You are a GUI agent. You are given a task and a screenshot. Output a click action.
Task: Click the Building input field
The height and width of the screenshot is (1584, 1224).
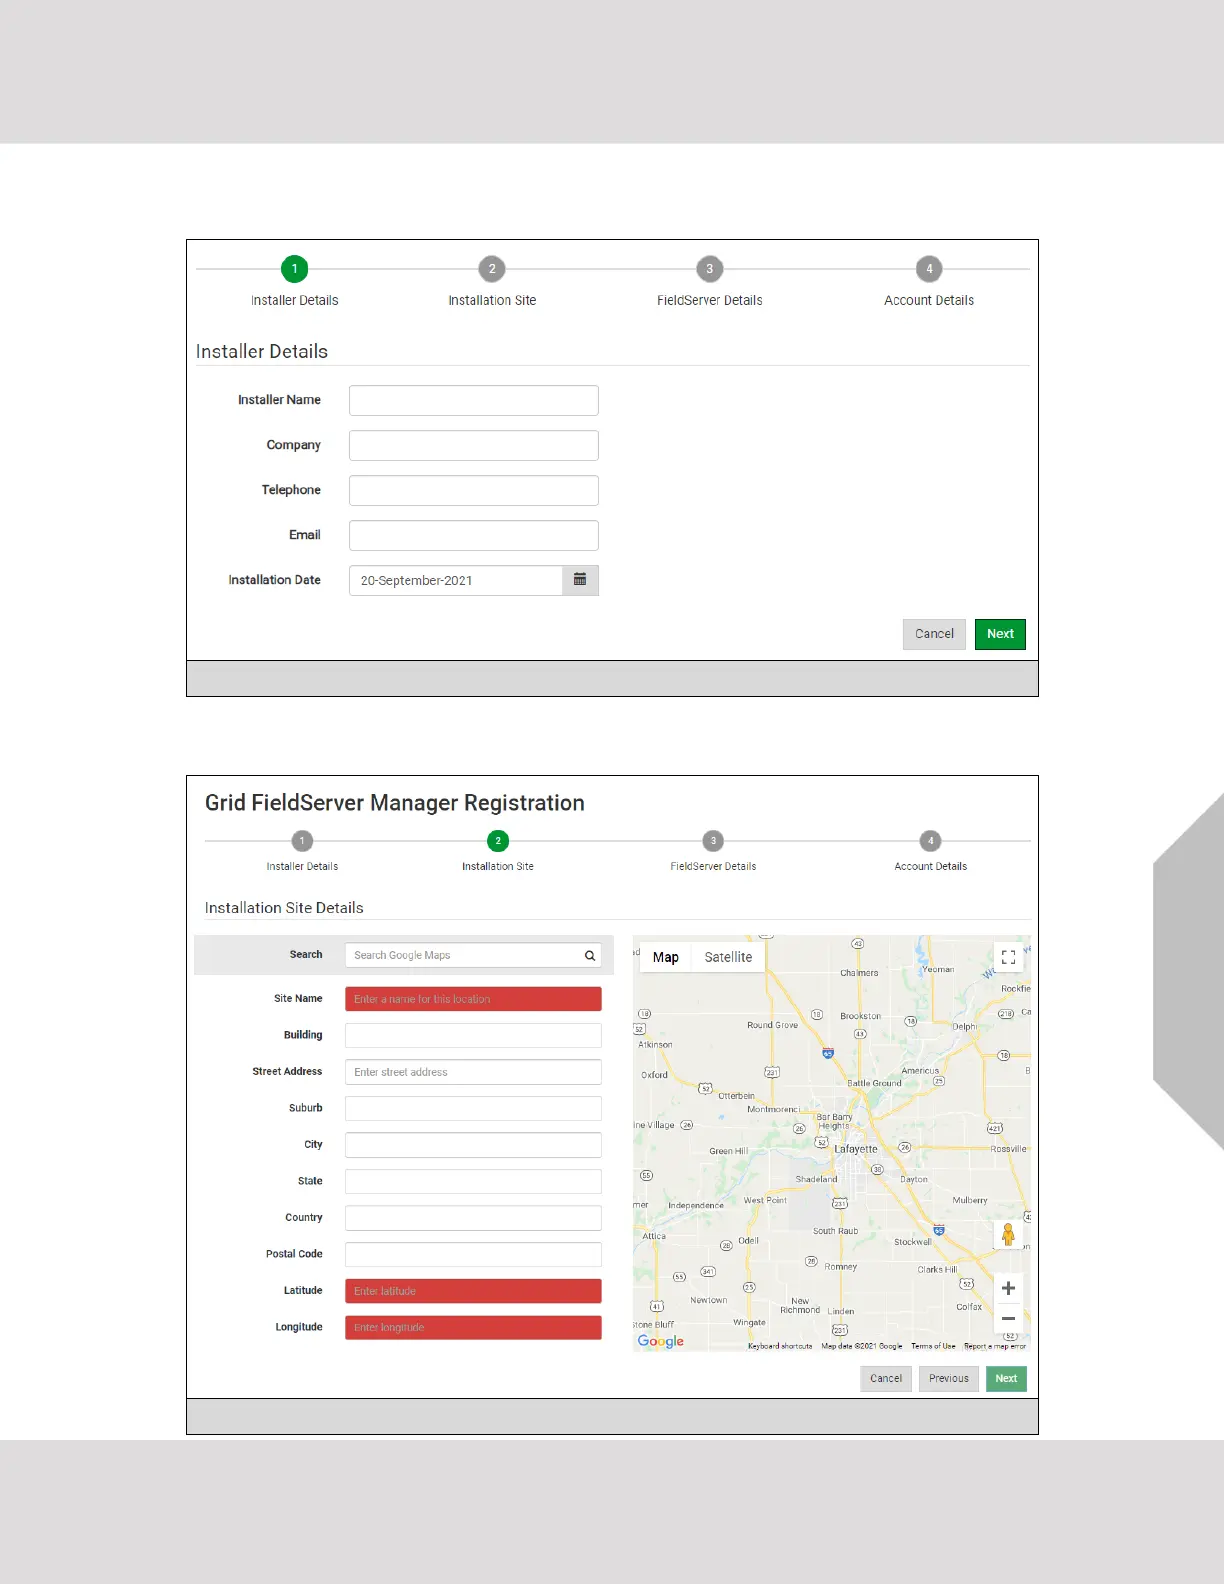point(473,1035)
